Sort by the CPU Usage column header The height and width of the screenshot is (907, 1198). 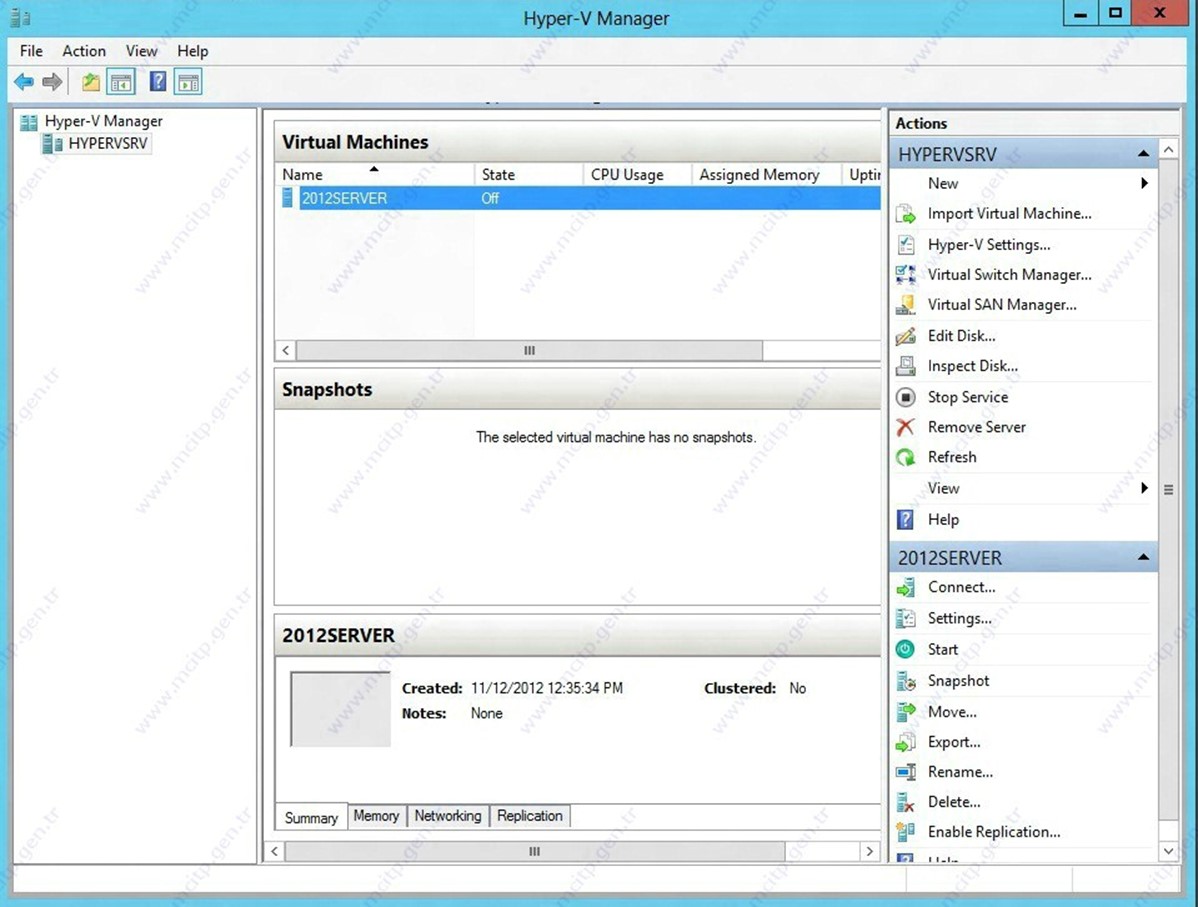(637, 175)
